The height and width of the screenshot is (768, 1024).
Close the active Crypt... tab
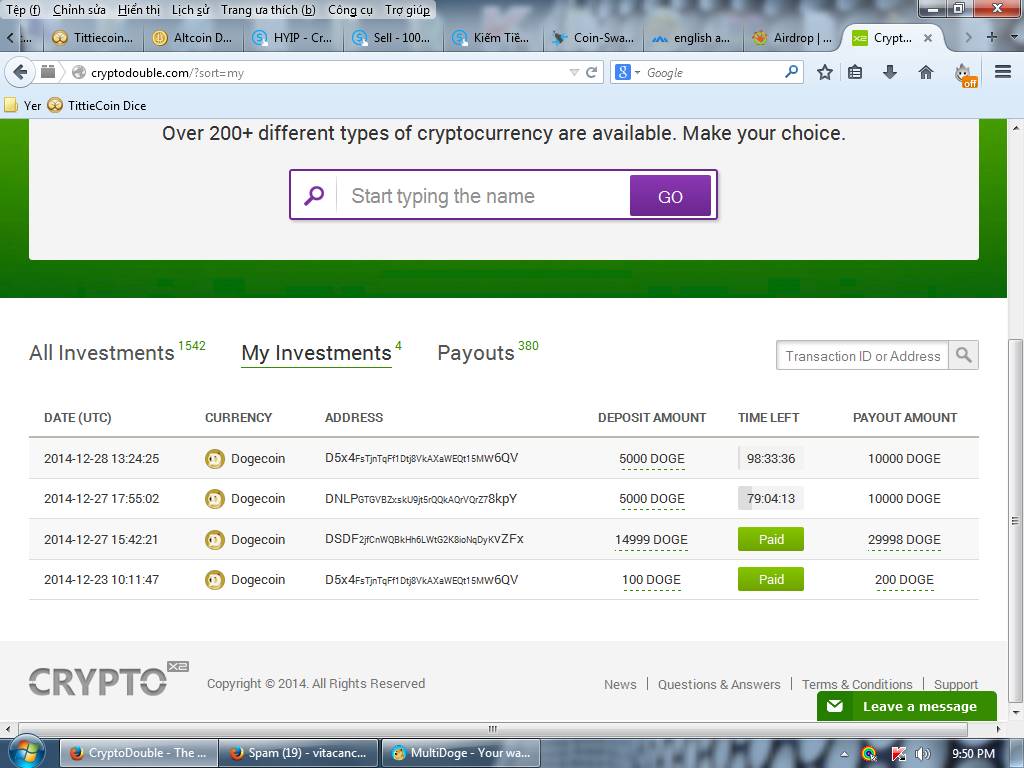click(x=927, y=38)
